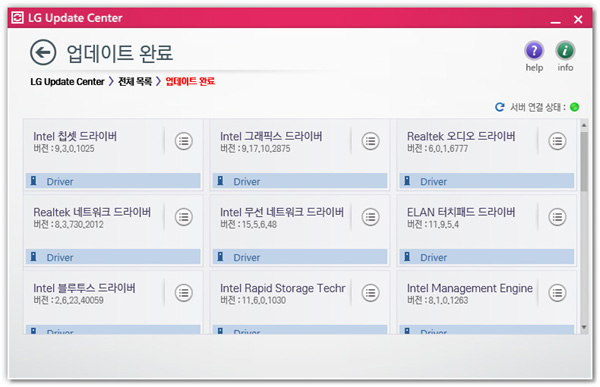Go back using the circular arrow button
This screenshot has height=387, width=600.
43,52
